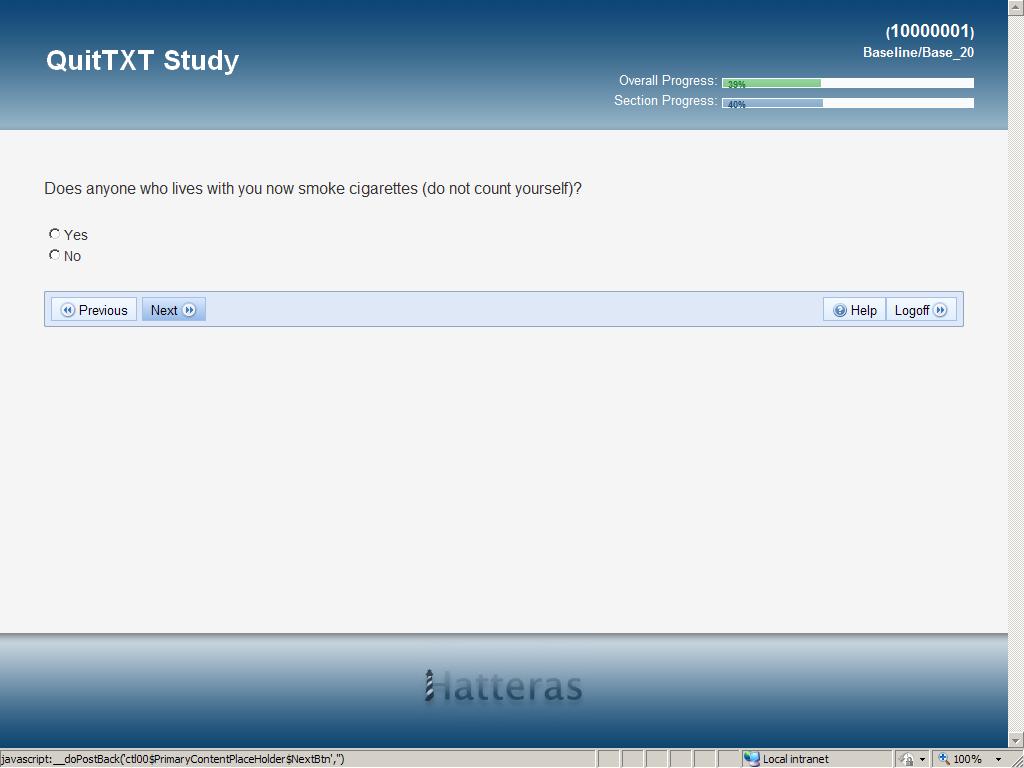Click the Overall Progress bar

tap(848, 83)
